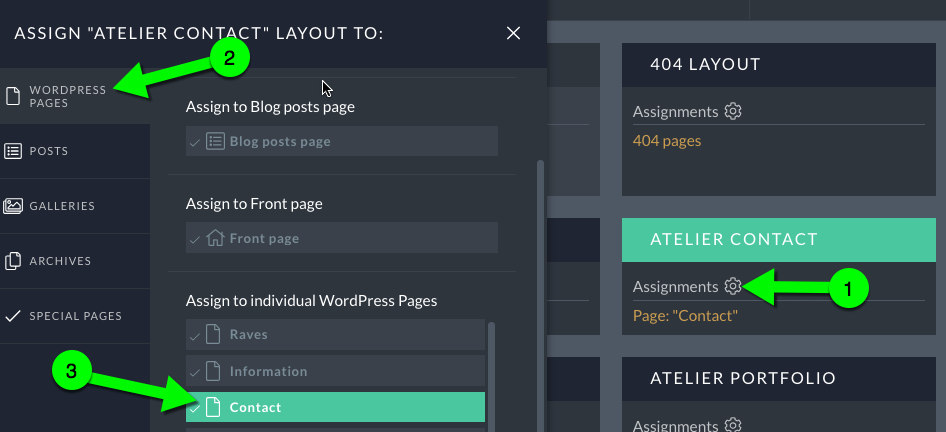This screenshot has width=946, height=432.
Task: Click the Assignments label under 404 Layout
Action: [675, 112]
